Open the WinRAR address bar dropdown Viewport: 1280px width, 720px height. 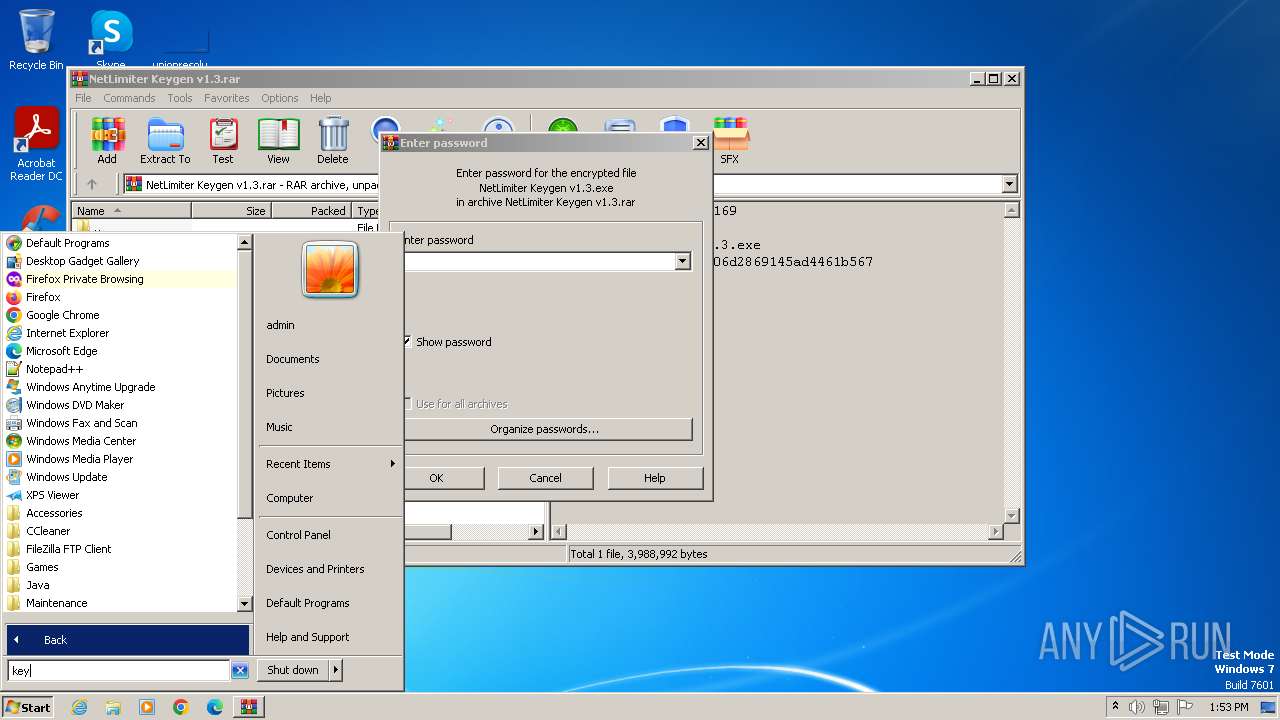[1009, 184]
